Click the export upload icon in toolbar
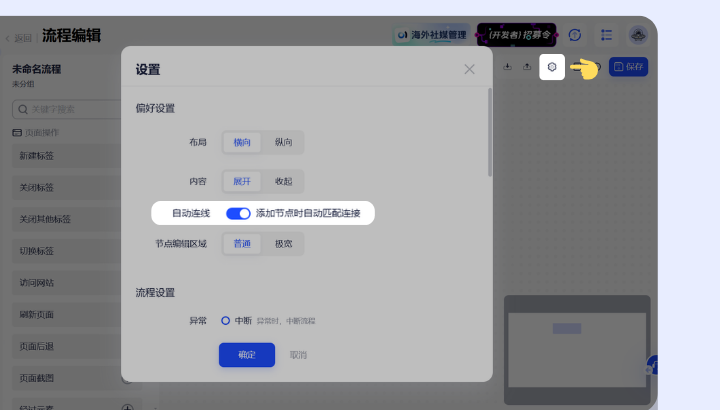The height and width of the screenshot is (410, 720). pyautogui.click(x=527, y=67)
